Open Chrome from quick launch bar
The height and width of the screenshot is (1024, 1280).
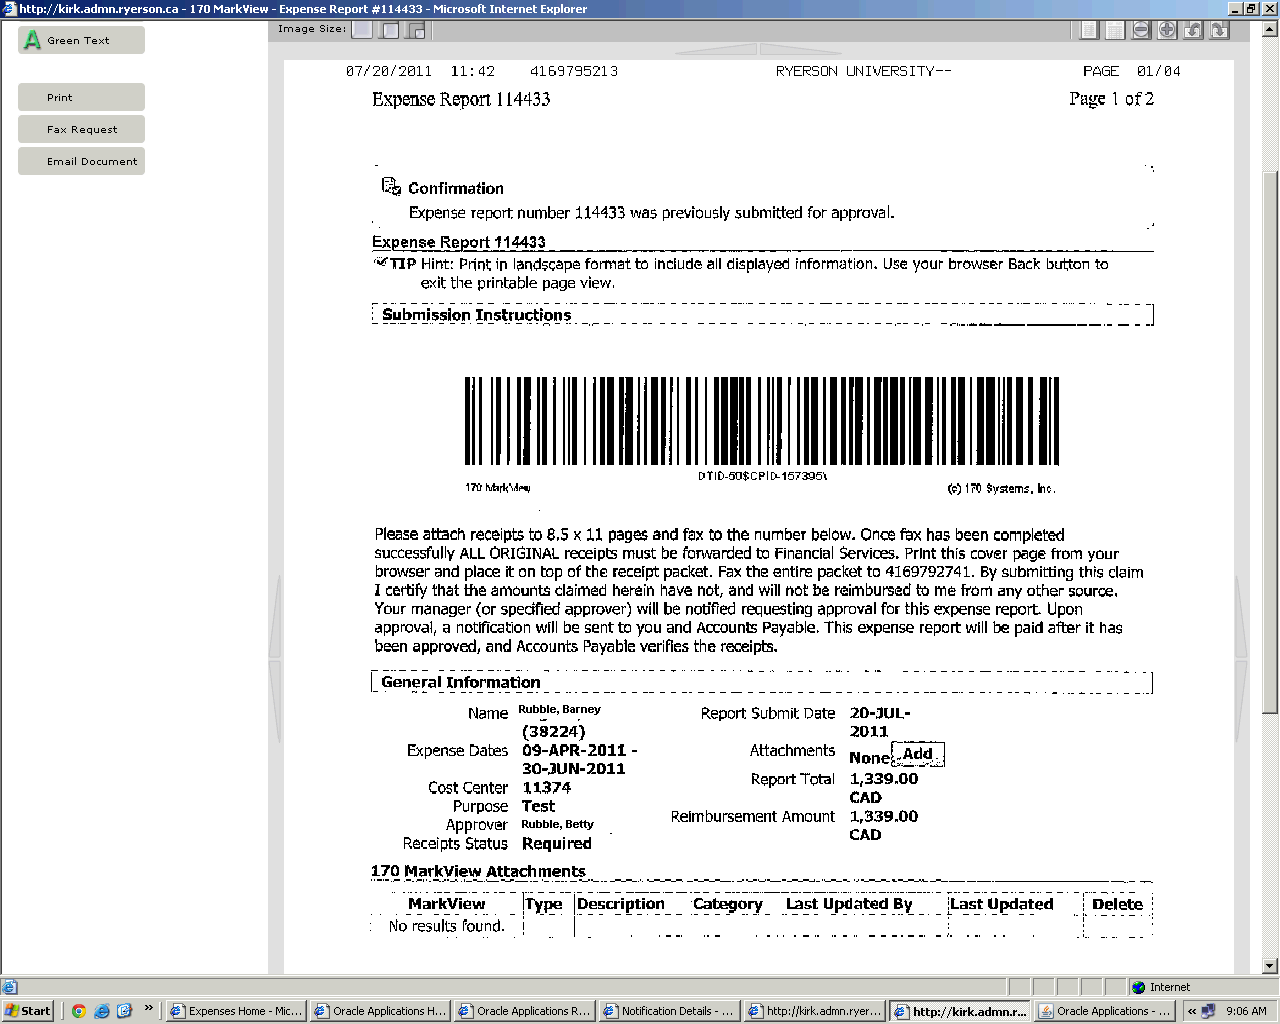tap(79, 1011)
